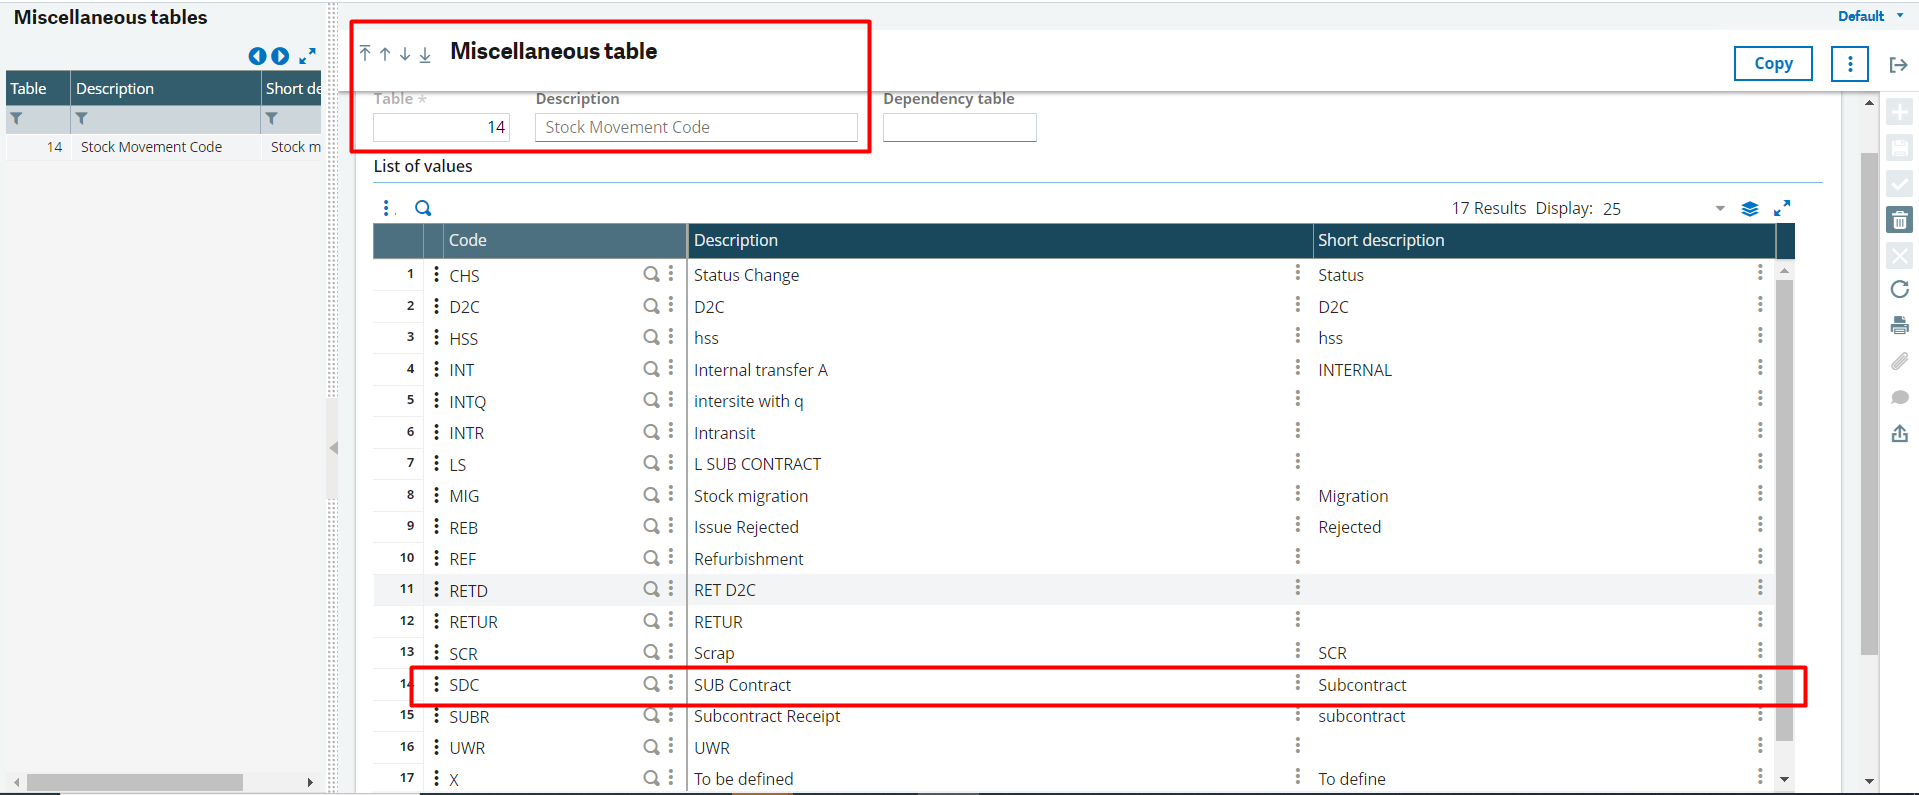Click the Print icon in right sidebar
The height and width of the screenshot is (795, 1919).
(x=1899, y=325)
